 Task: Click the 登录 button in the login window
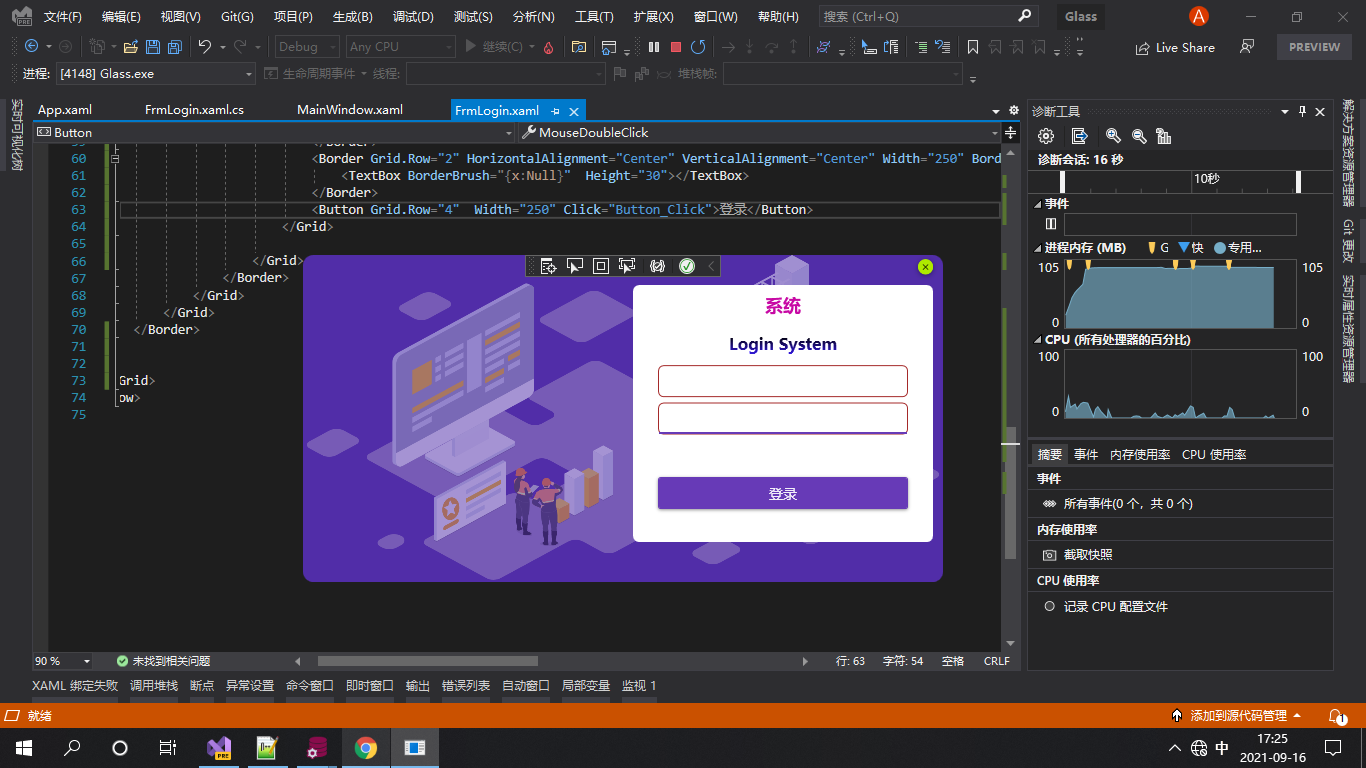pyautogui.click(x=783, y=493)
